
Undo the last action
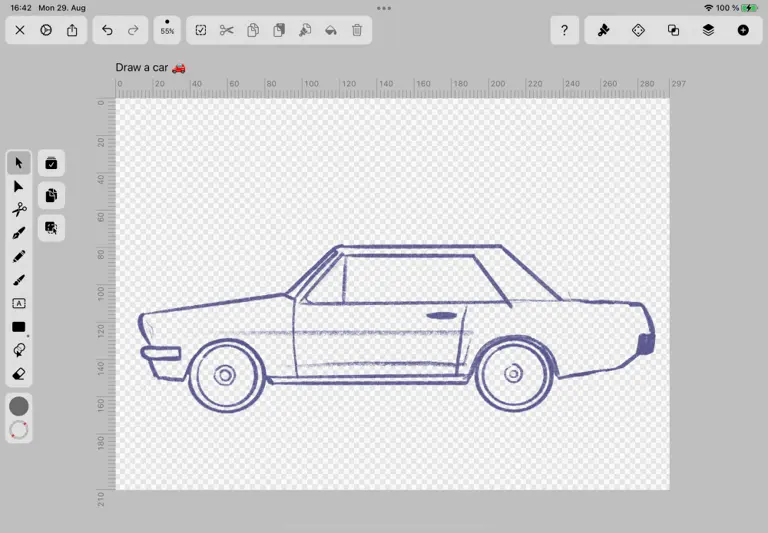tap(107, 30)
